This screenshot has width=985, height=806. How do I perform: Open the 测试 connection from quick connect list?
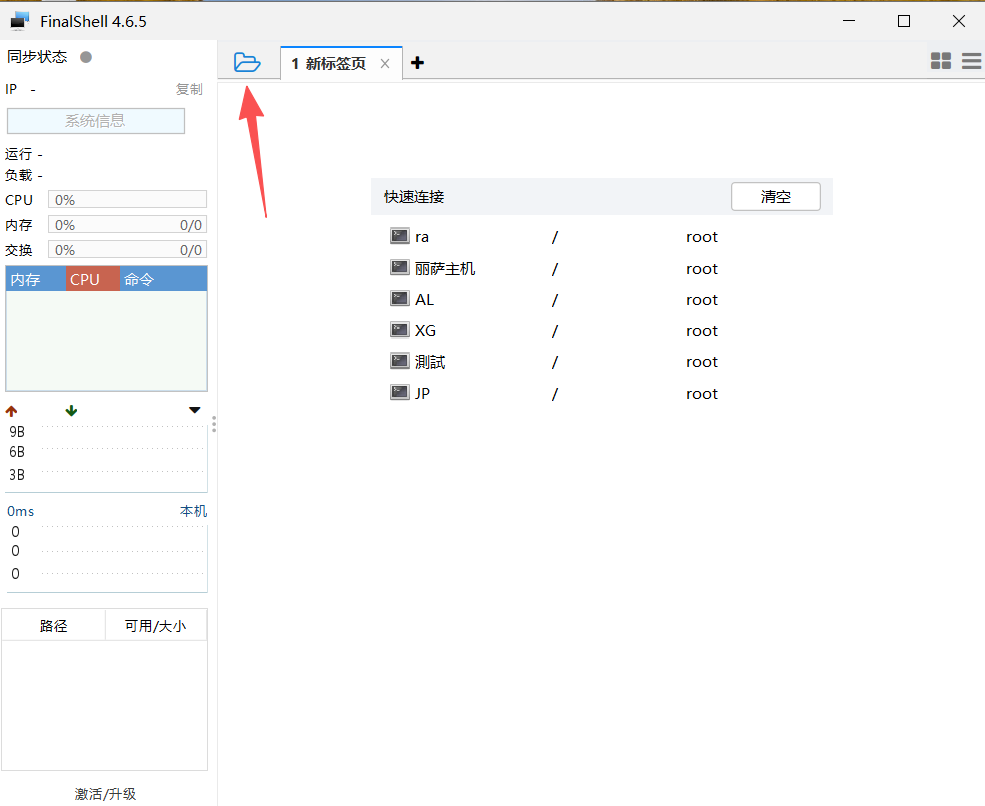(430, 361)
